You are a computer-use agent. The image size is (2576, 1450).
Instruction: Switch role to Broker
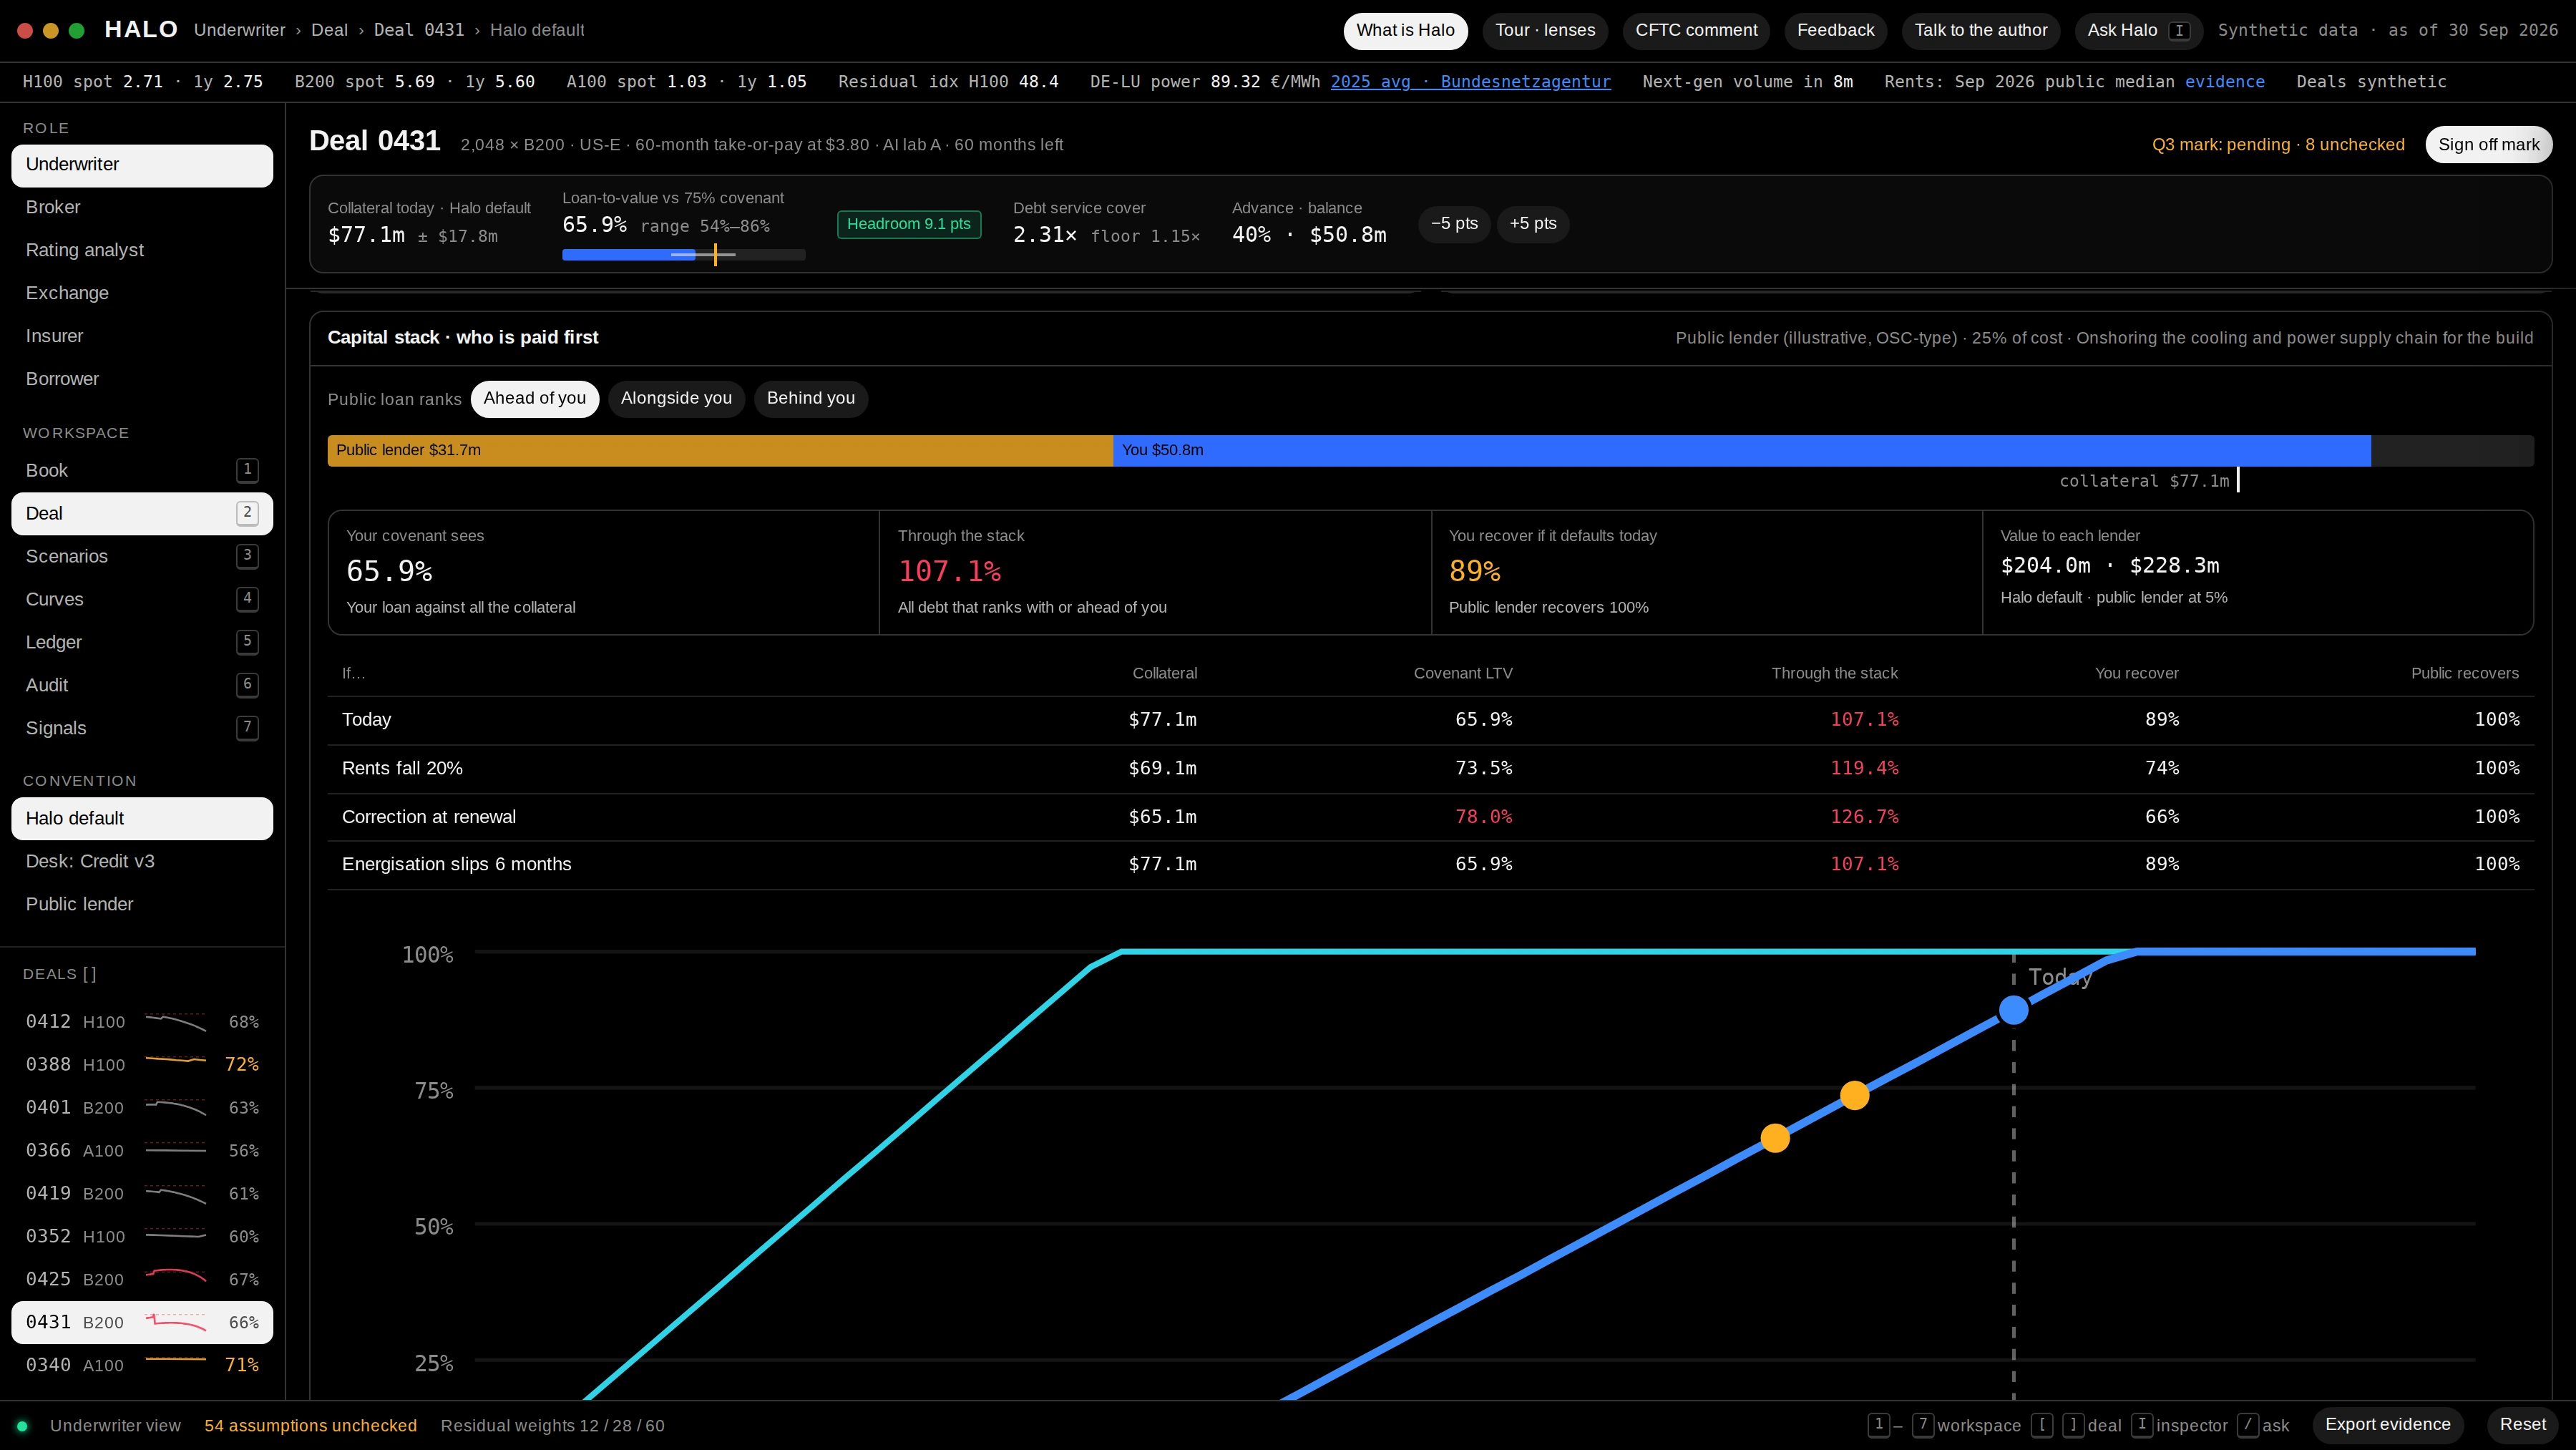(x=142, y=207)
